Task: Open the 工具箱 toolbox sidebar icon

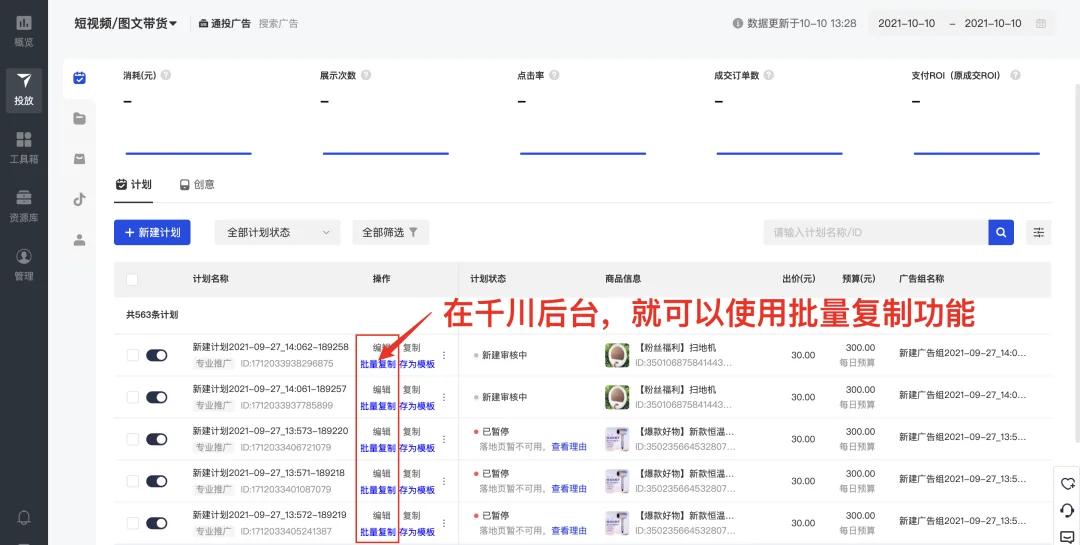Action: pos(23,147)
